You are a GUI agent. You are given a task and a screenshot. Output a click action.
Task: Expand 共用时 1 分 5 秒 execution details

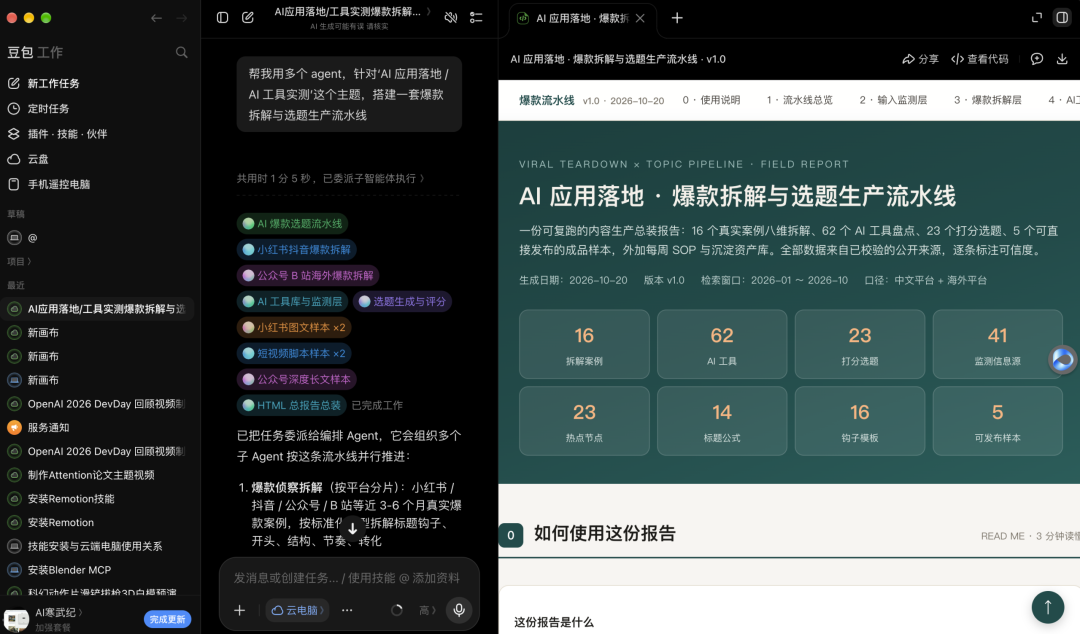331,178
